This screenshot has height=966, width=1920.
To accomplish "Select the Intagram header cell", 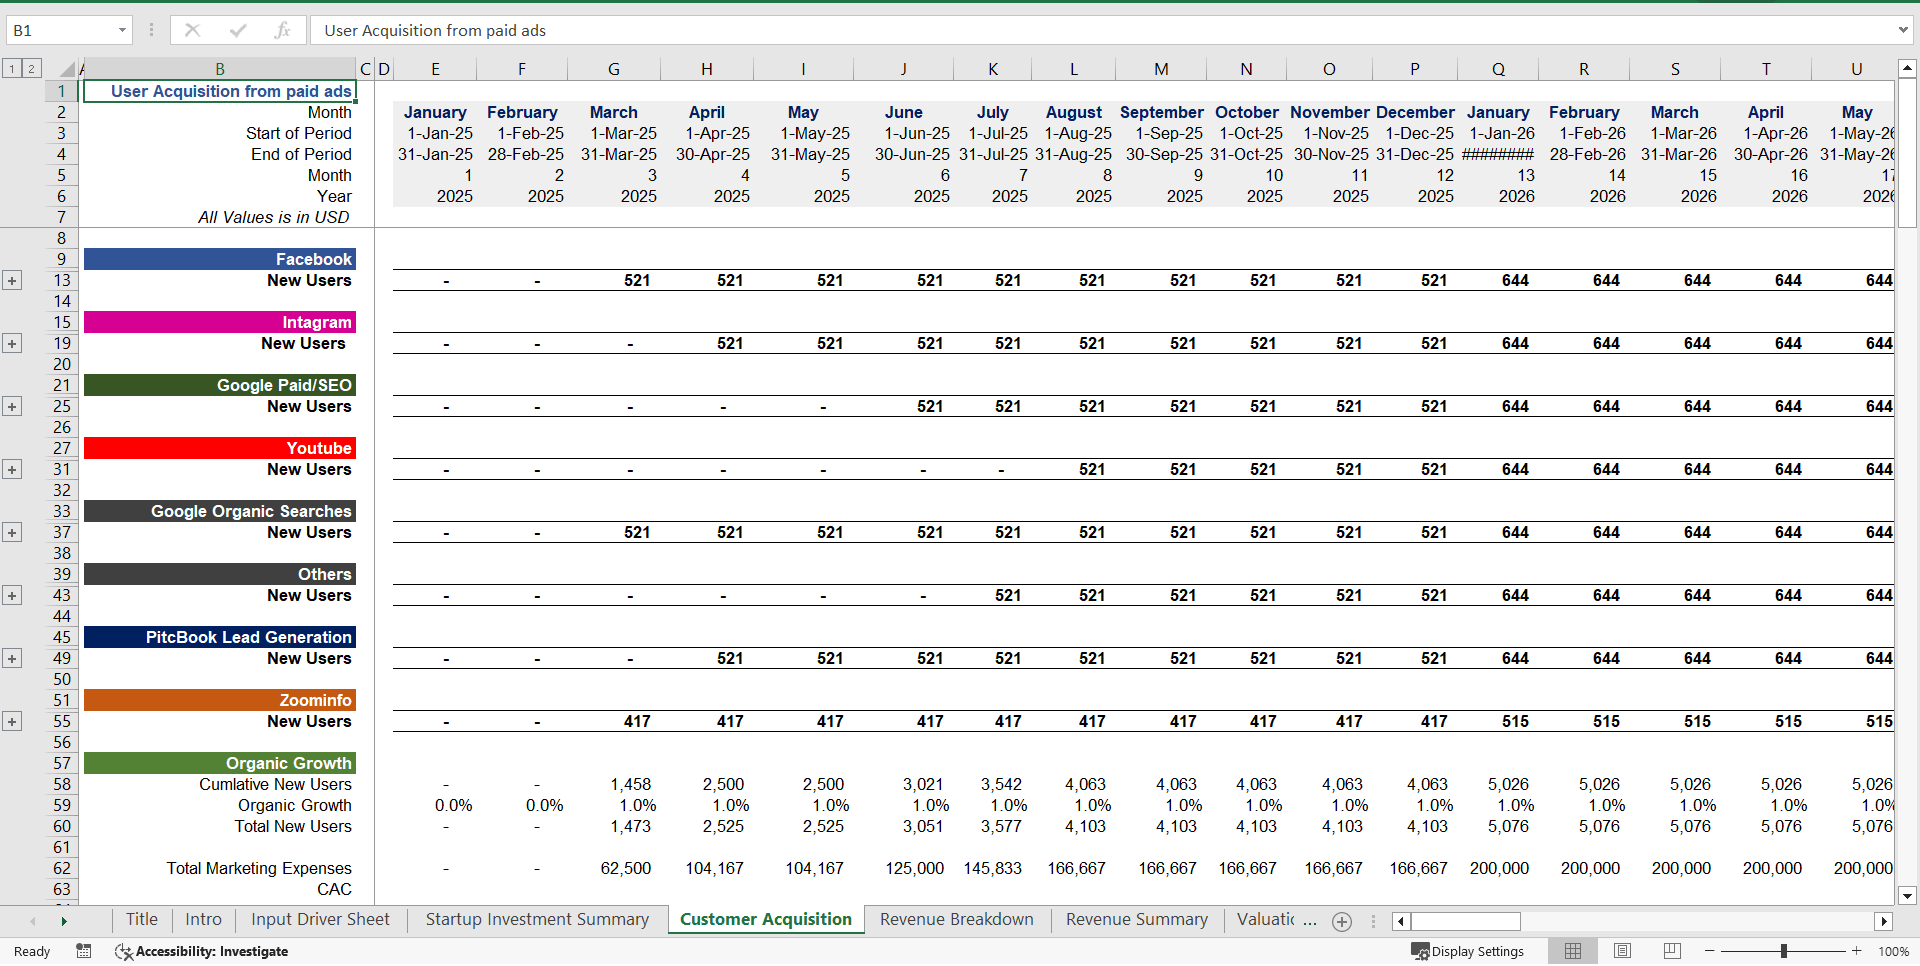I will coord(219,322).
